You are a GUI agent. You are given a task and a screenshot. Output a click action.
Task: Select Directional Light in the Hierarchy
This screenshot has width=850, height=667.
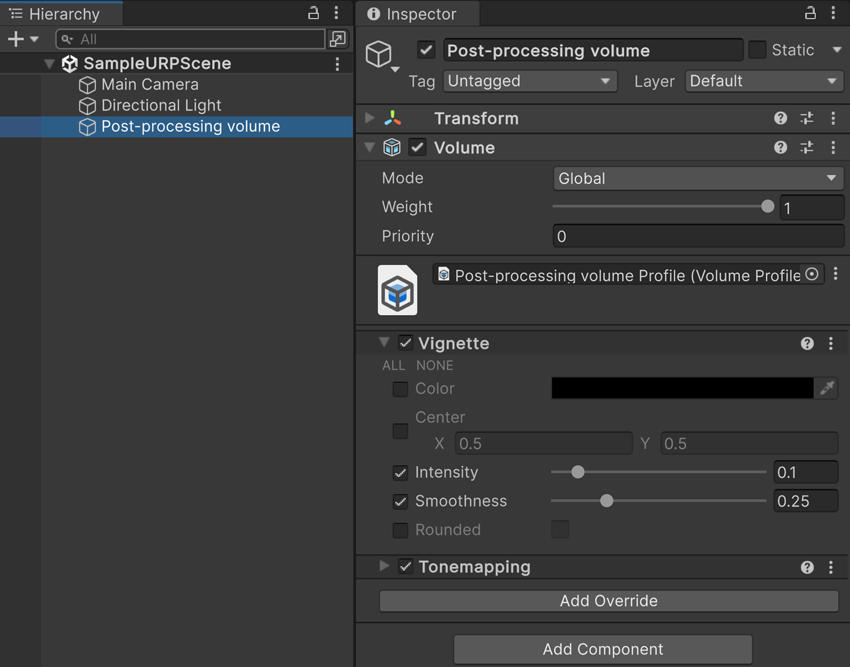point(163,105)
